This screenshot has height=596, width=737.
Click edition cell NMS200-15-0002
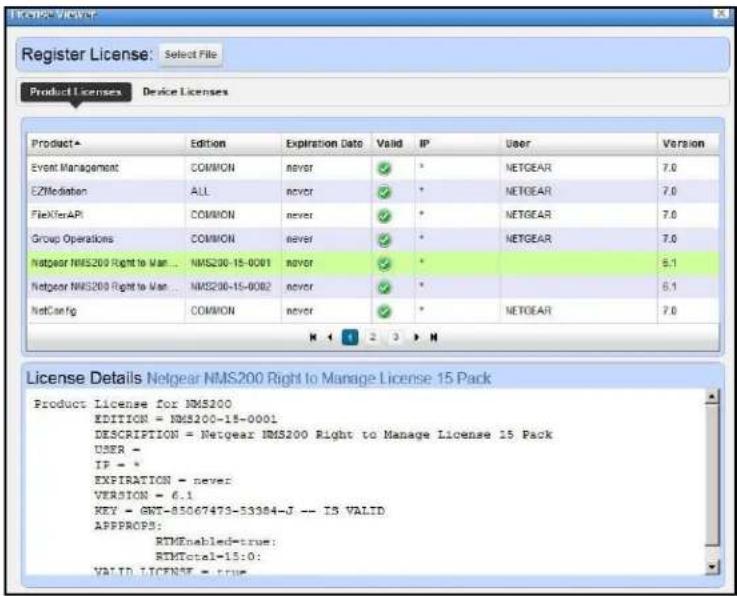click(230, 287)
